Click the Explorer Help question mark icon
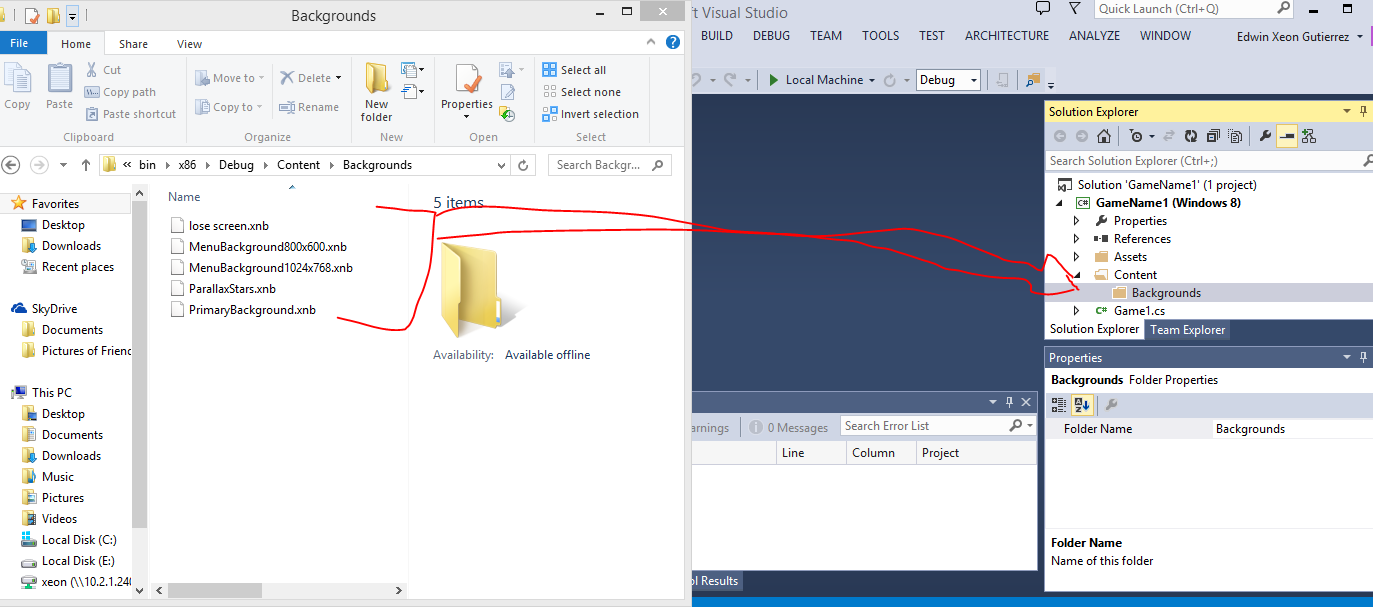The image size is (1373, 607). coord(674,43)
